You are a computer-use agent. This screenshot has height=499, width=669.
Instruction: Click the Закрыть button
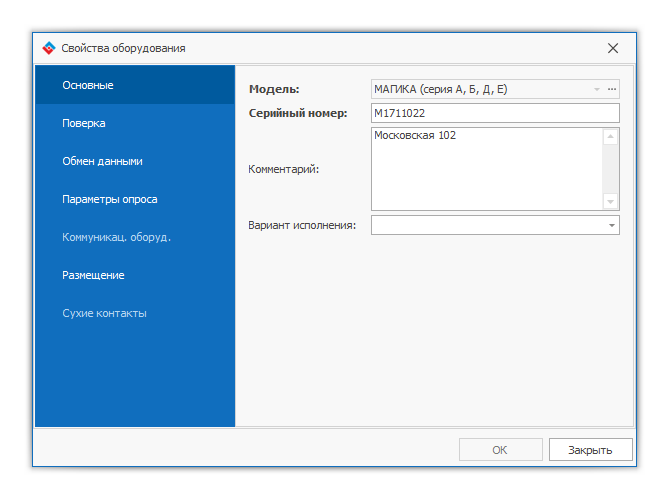click(590, 450)
